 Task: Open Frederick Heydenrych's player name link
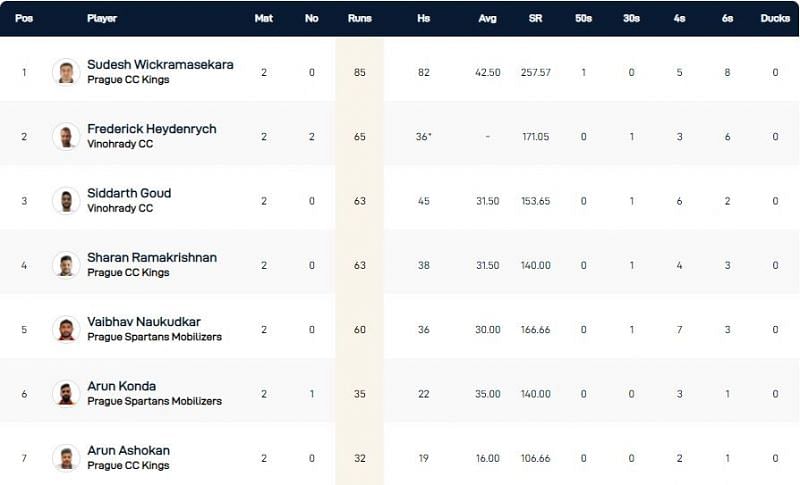tap(151, 129)
